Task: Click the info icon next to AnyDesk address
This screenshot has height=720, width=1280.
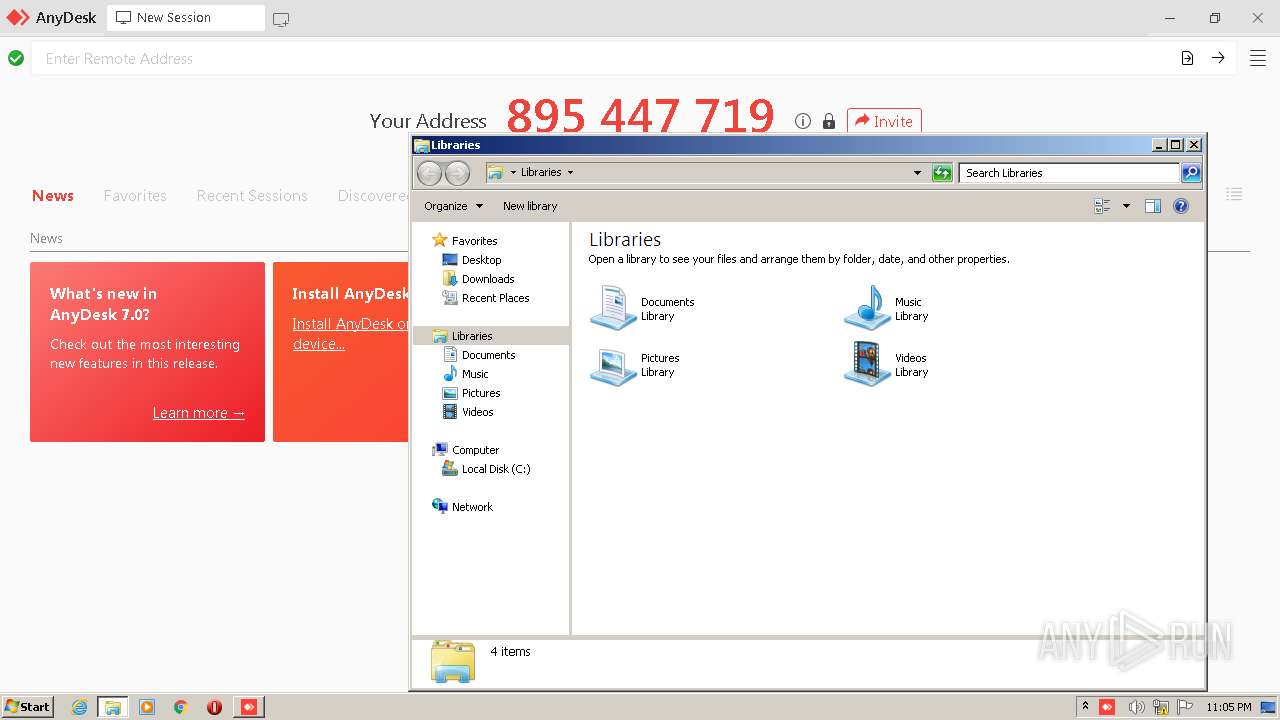Action: tap(803, 121)
